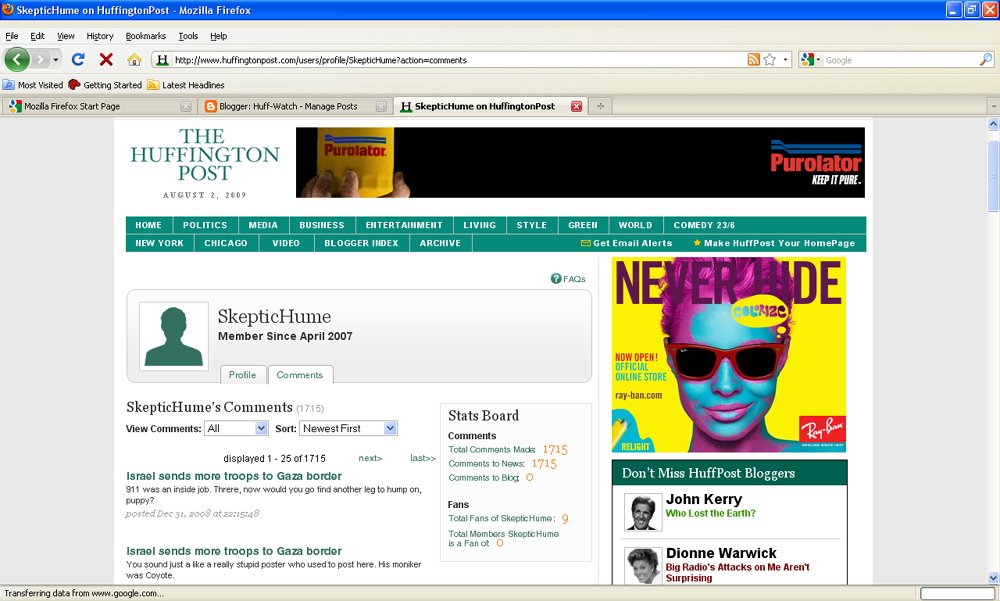Close the Blogger Huff-Watch tab

coord(381,107)
